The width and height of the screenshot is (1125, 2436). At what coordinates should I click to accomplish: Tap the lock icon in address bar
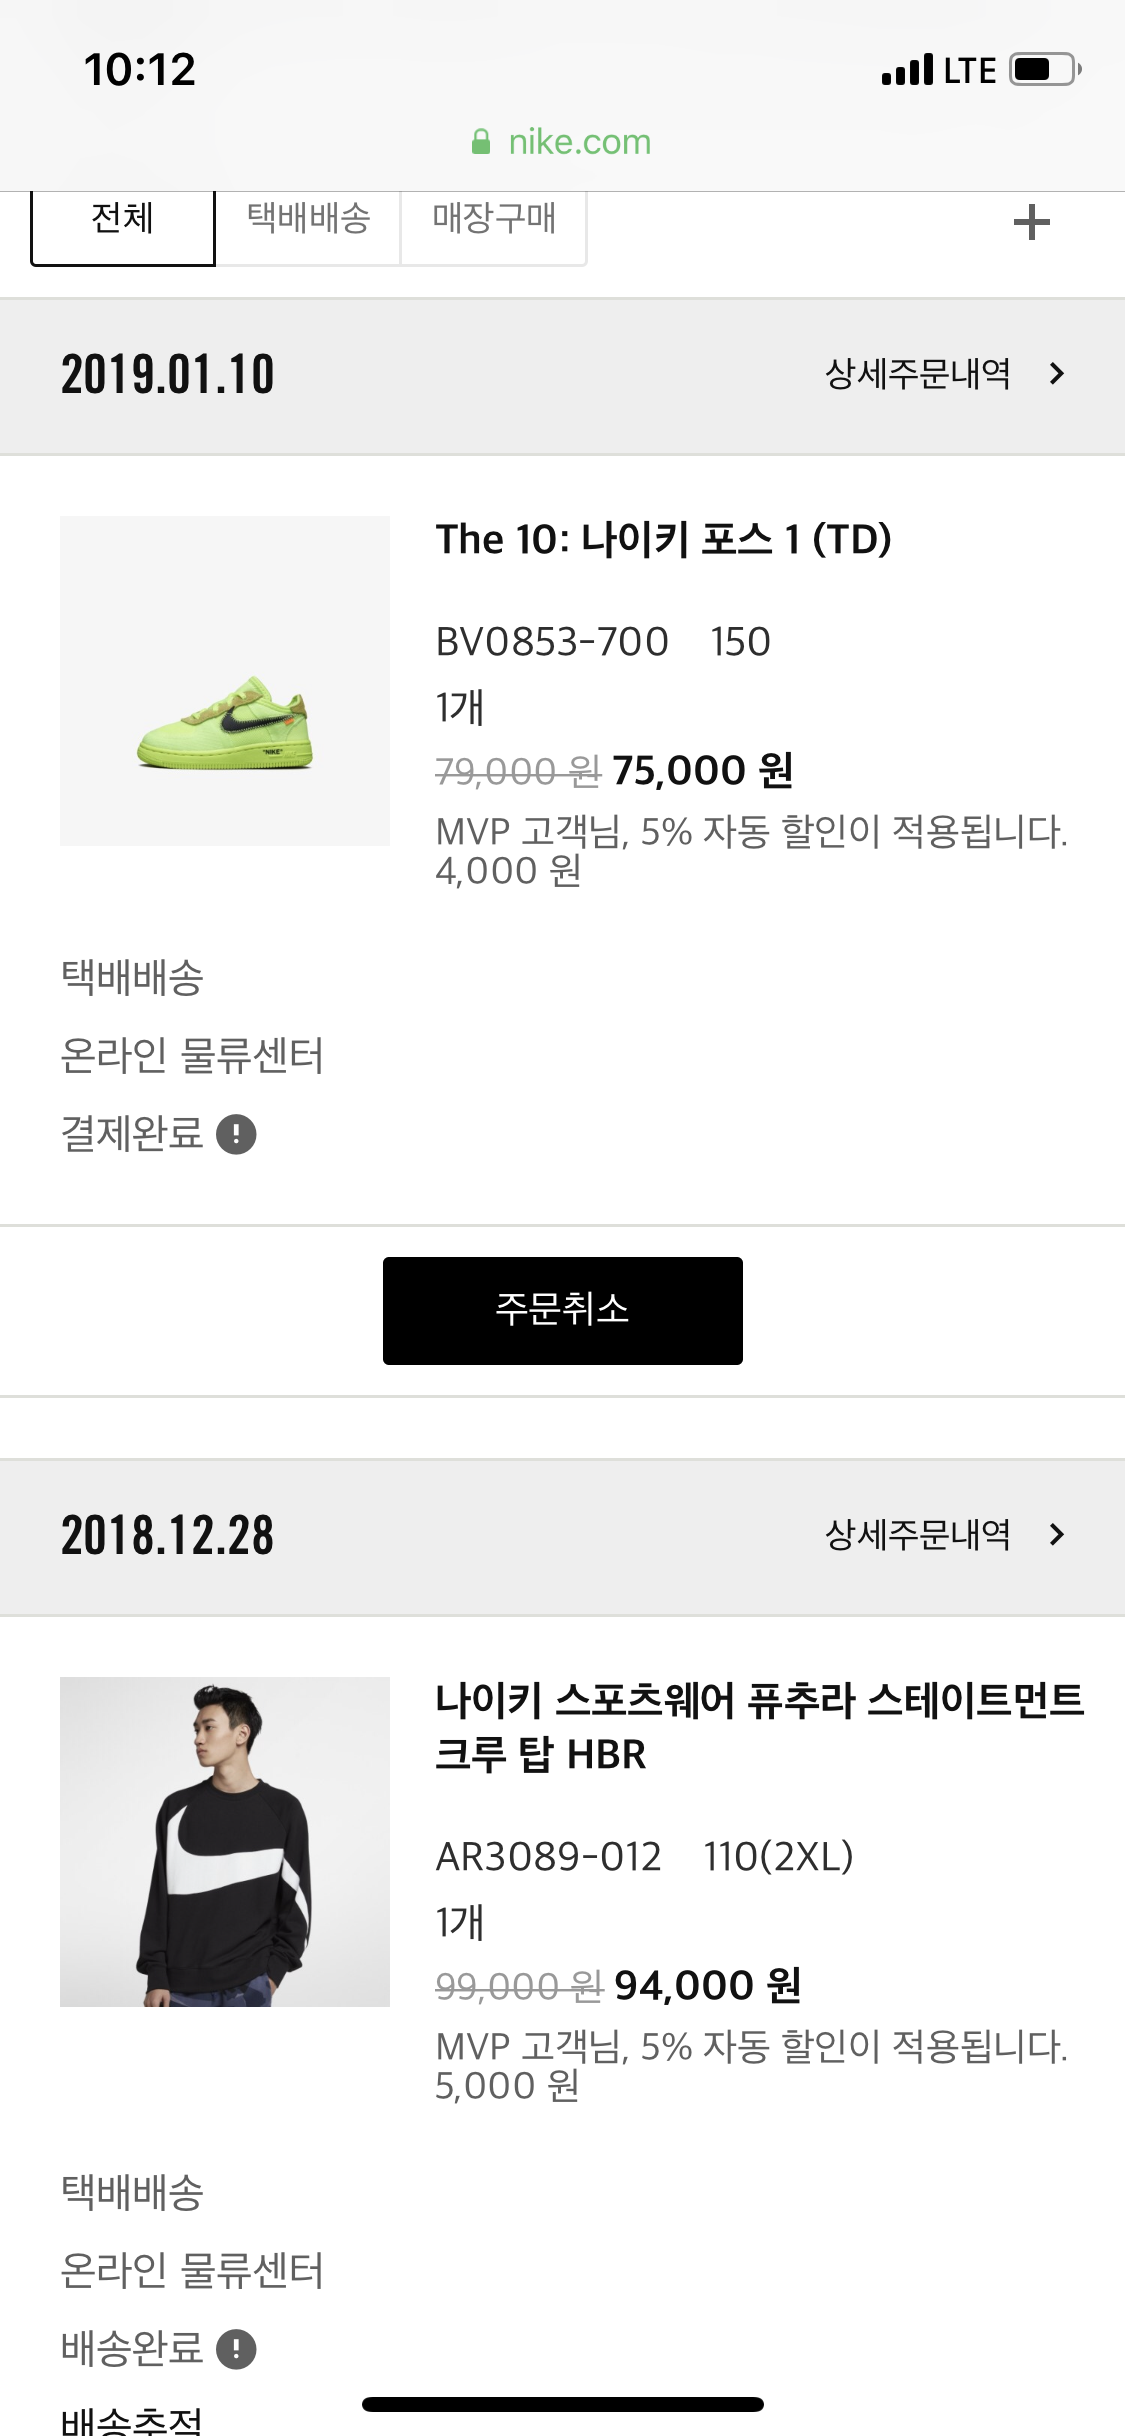coord(481,142)
